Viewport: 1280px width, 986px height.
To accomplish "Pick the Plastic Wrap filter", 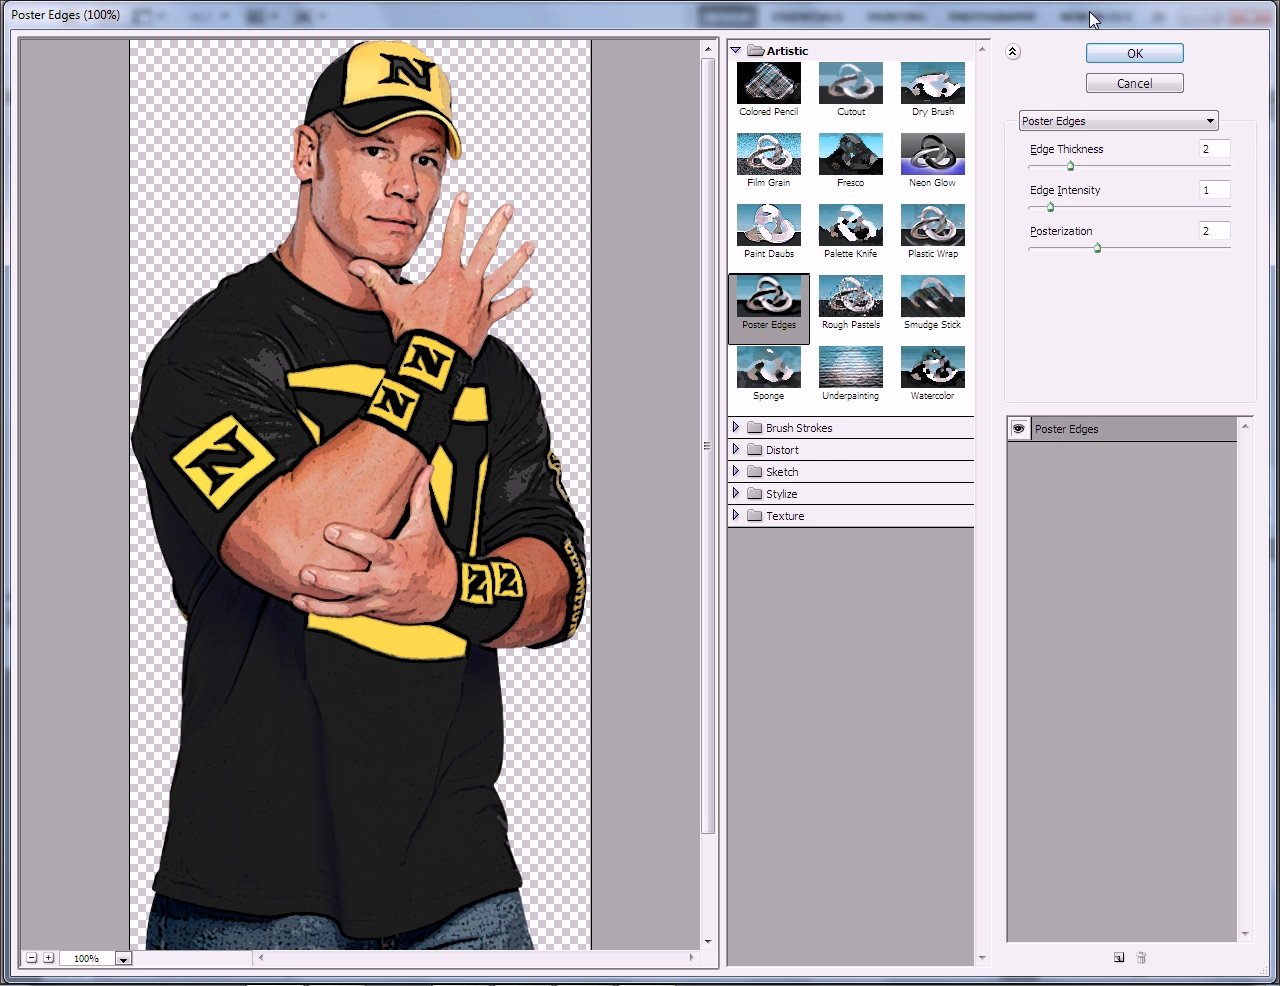I will tap(932, 225).
